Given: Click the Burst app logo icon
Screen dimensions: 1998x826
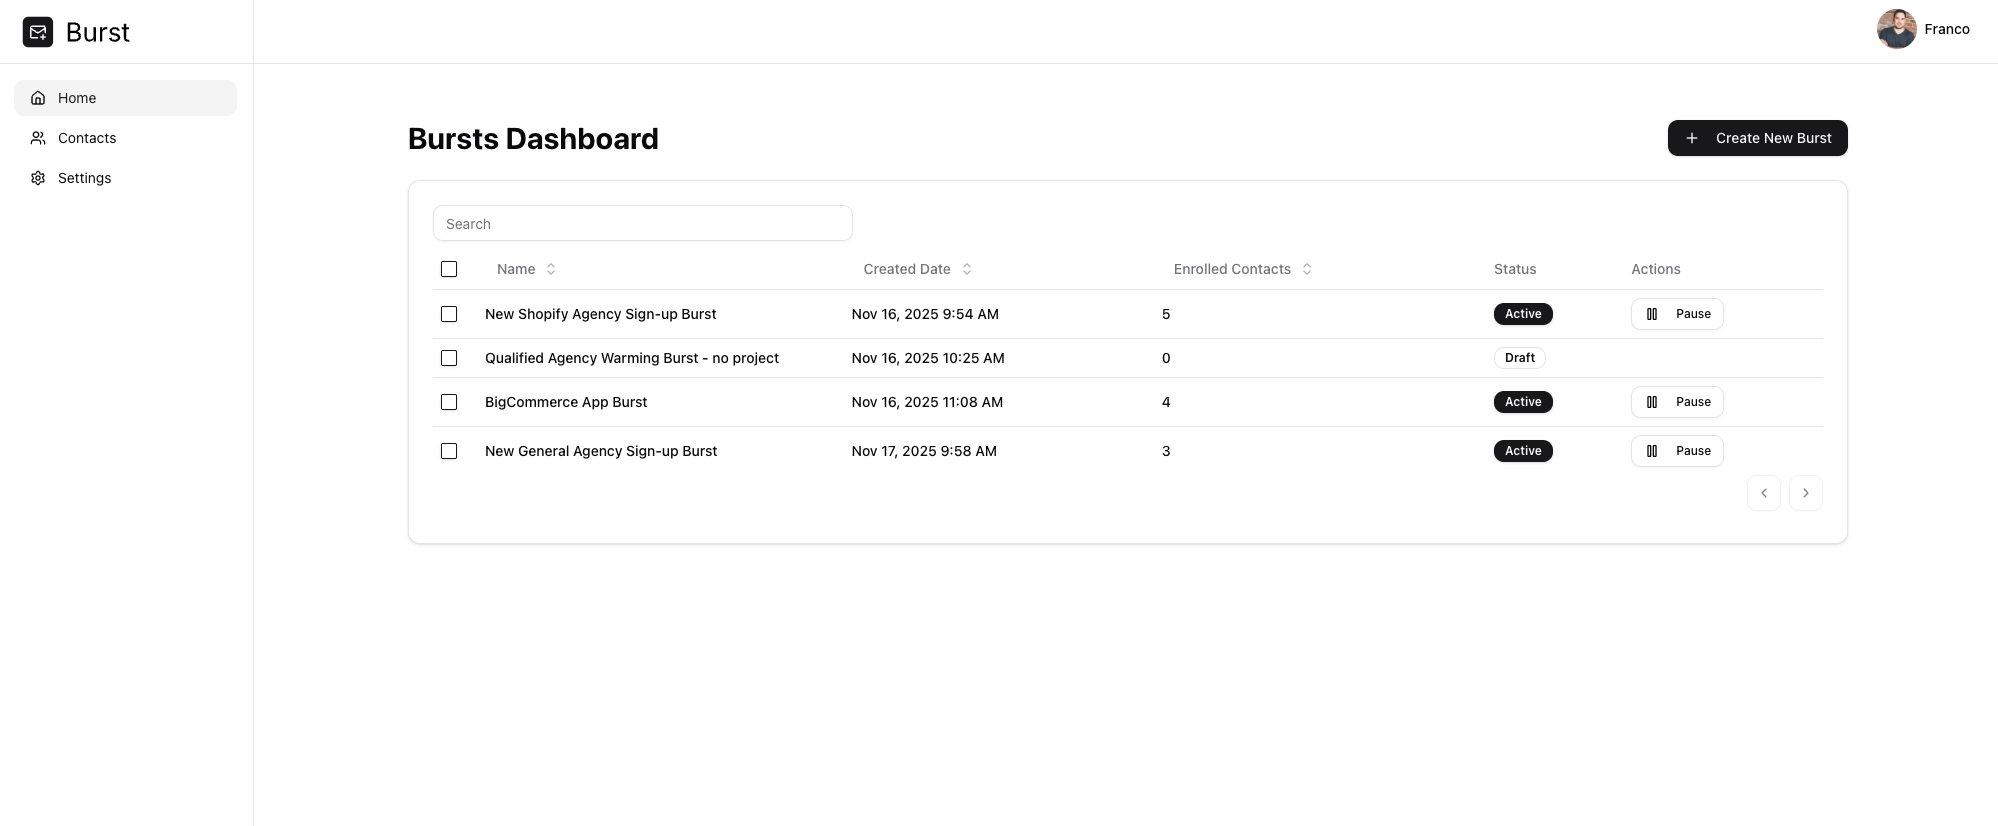Looking at the screenshot, I should (38, 31).
